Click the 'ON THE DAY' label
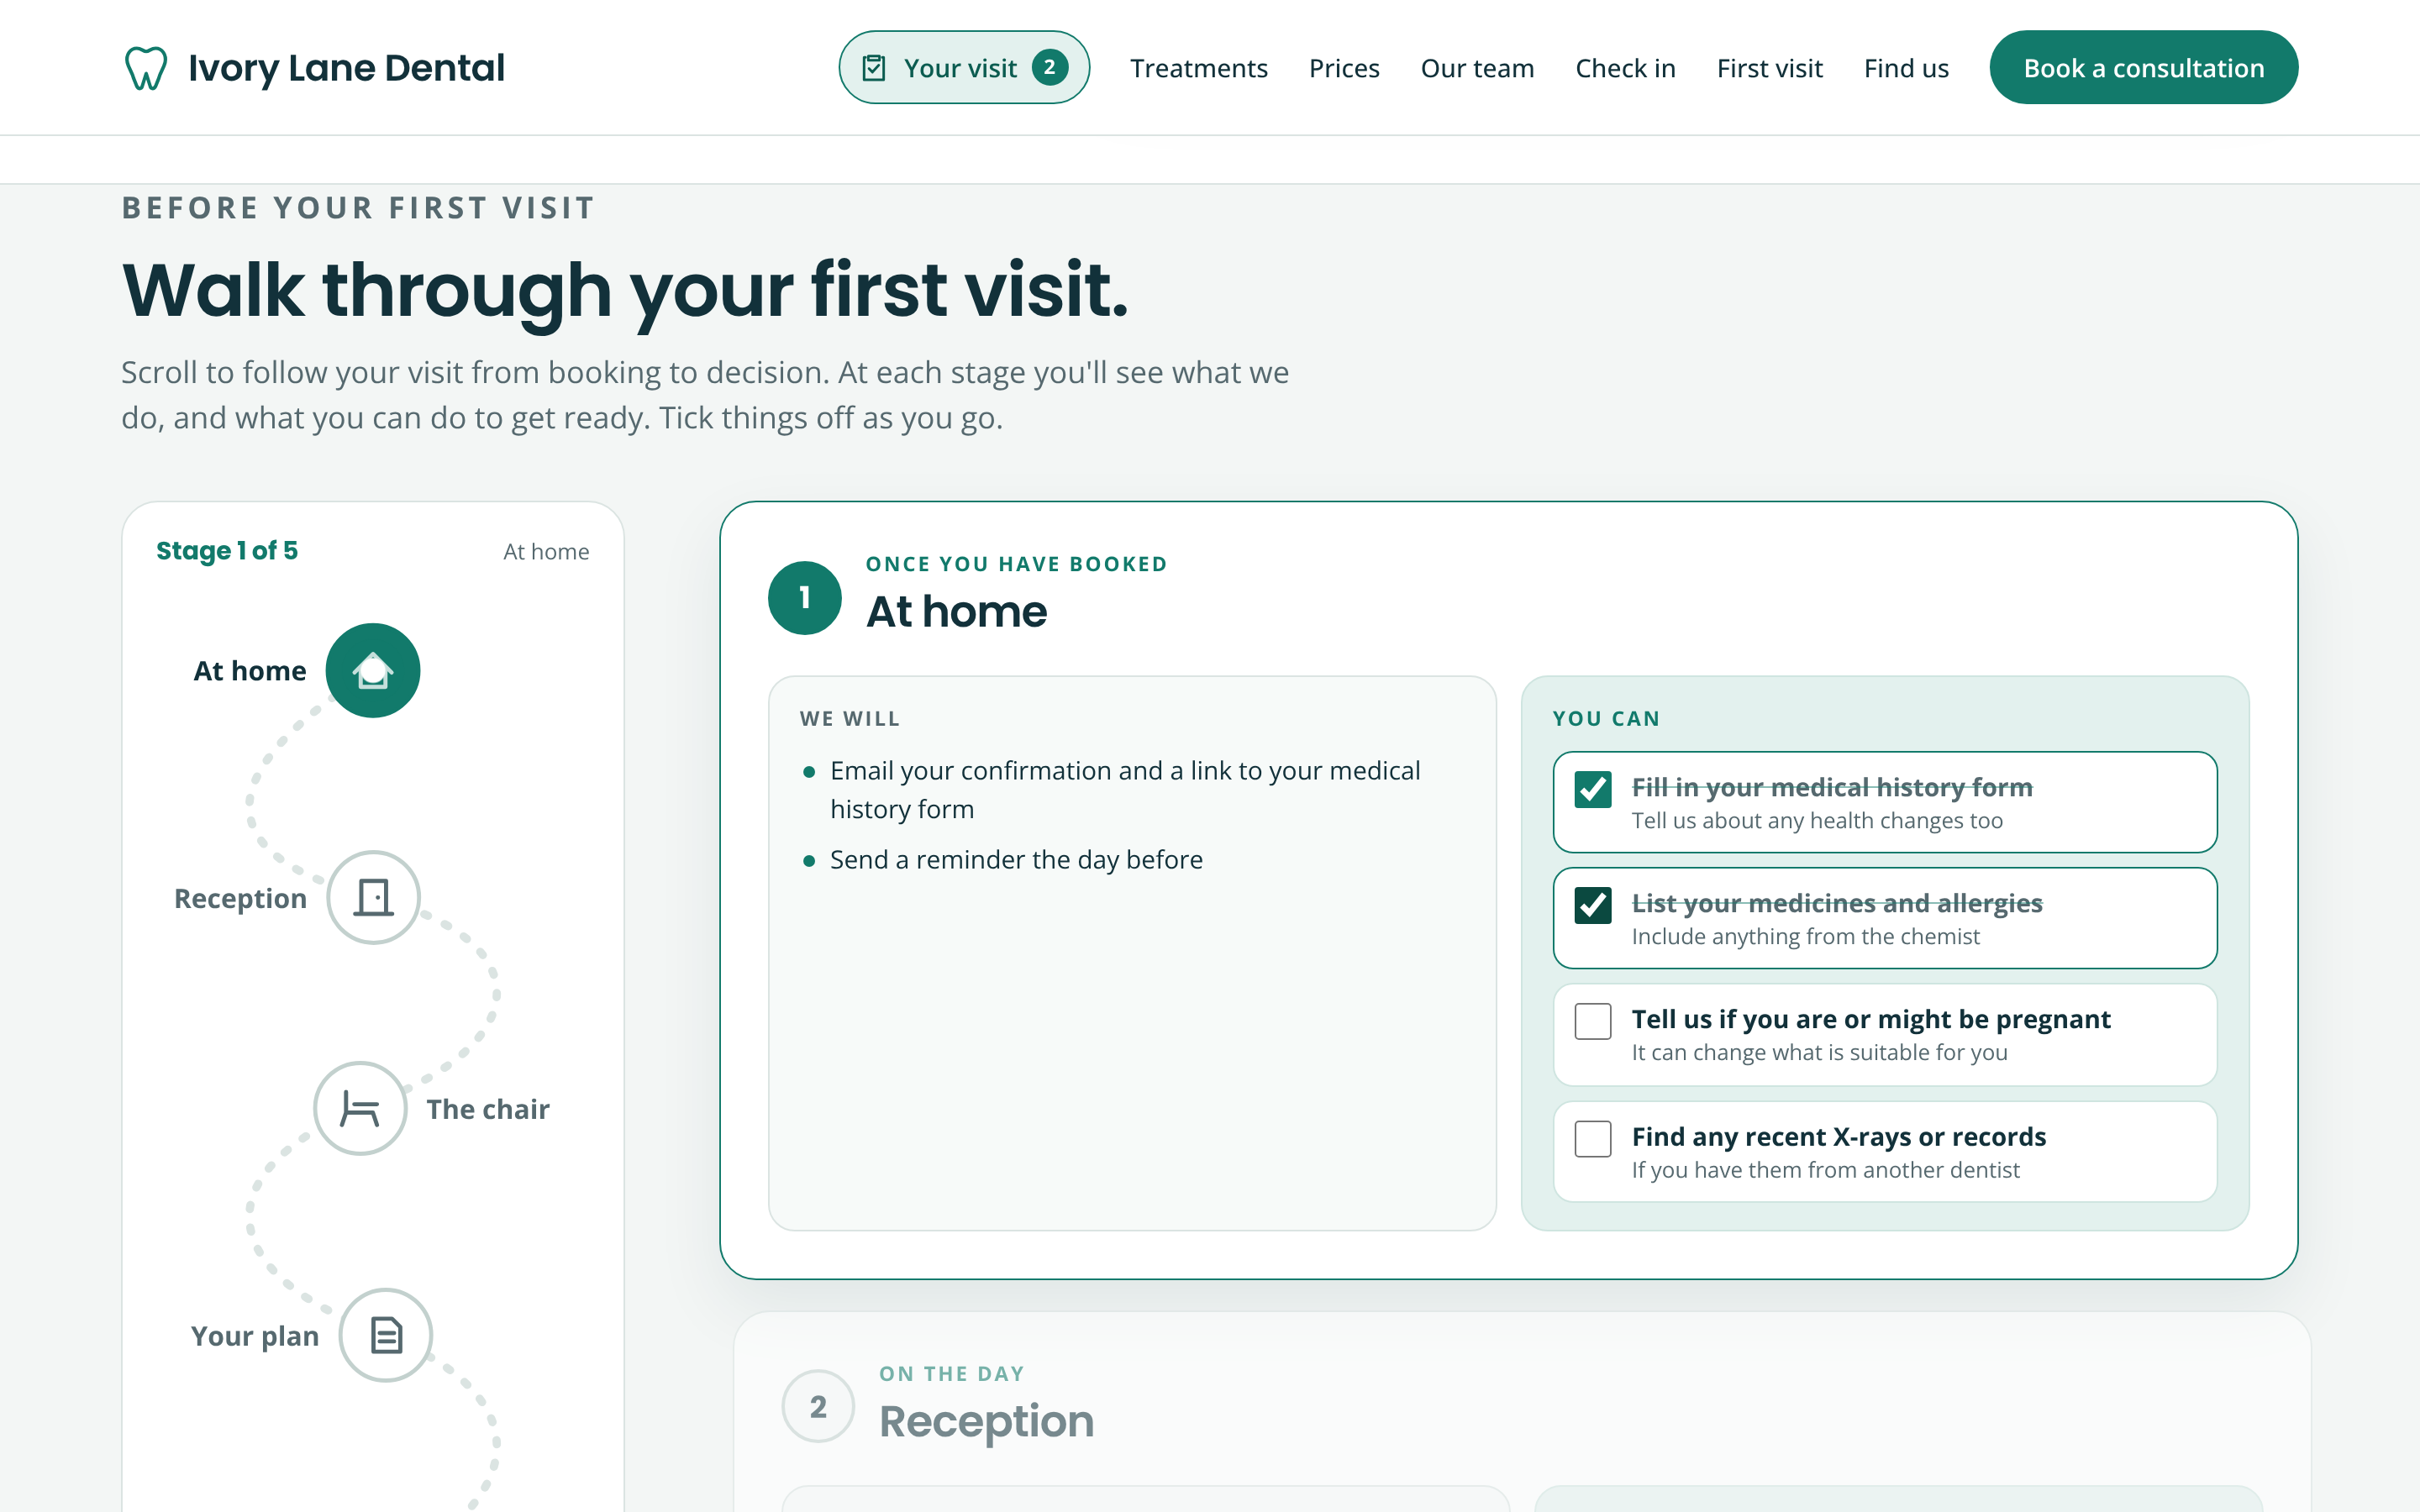 click(952, 1374)
